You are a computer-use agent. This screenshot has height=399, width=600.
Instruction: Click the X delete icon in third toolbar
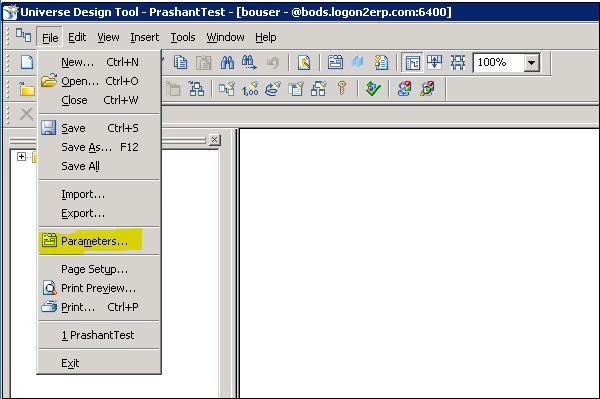click(x=26, y=114)
